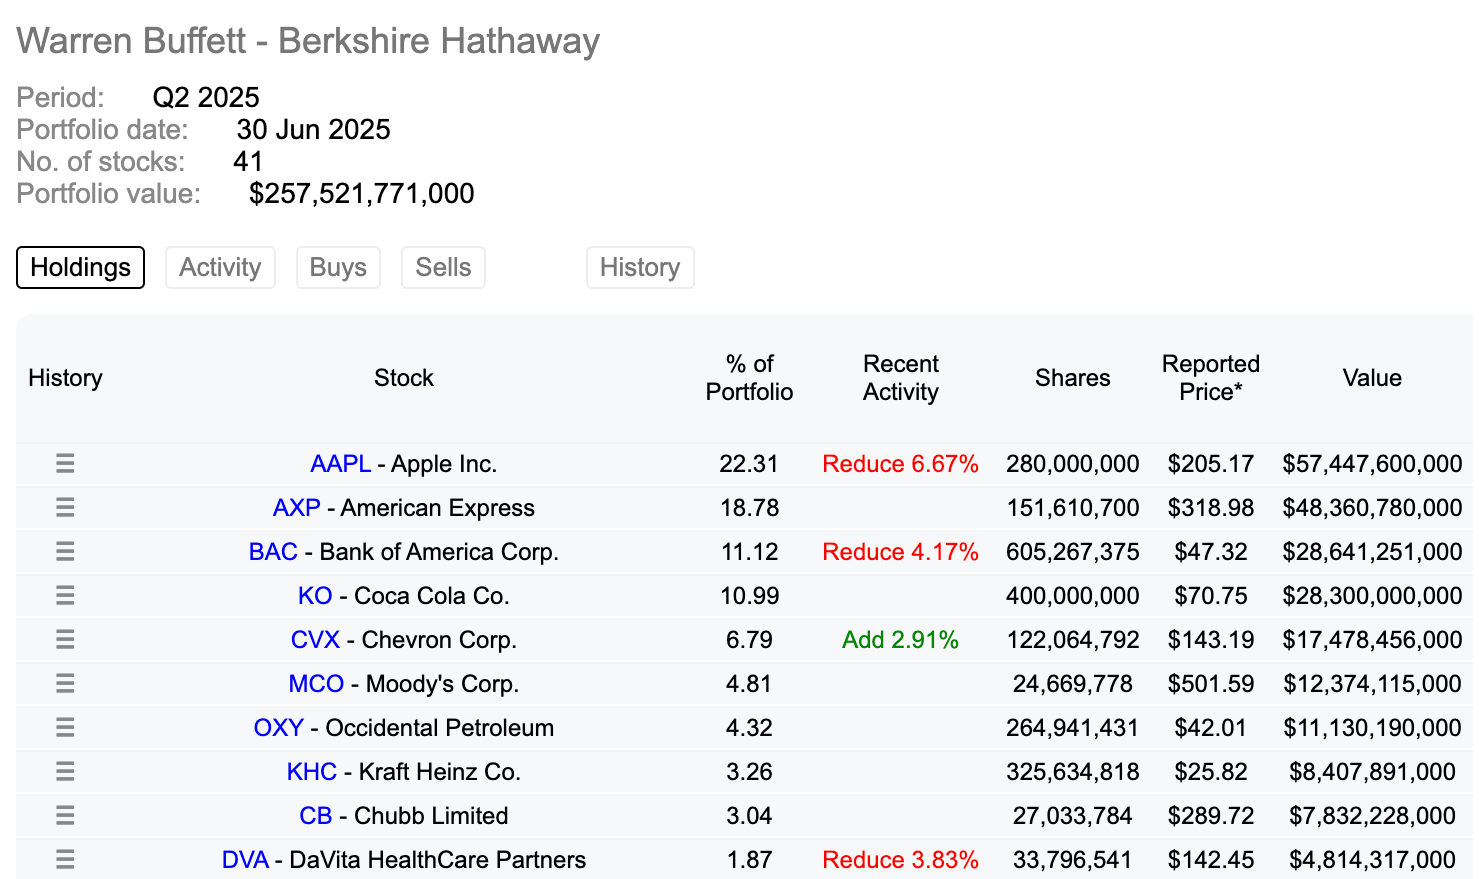Open history icon for Apple Inc. row

[x=65, y=463]
